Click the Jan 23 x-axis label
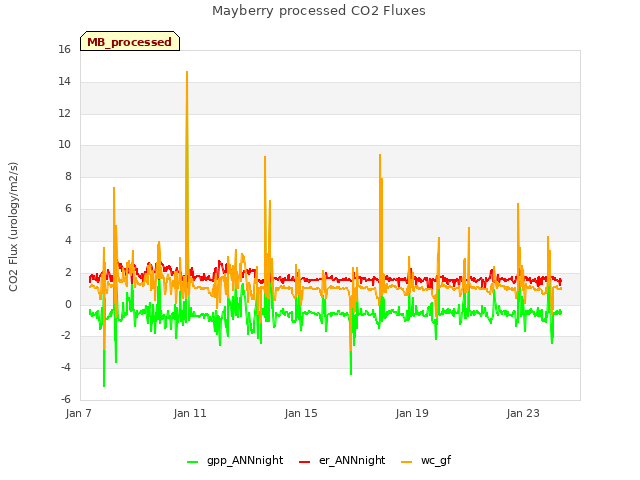The height and width of the screenshot is (480, 640). [523, 413]
